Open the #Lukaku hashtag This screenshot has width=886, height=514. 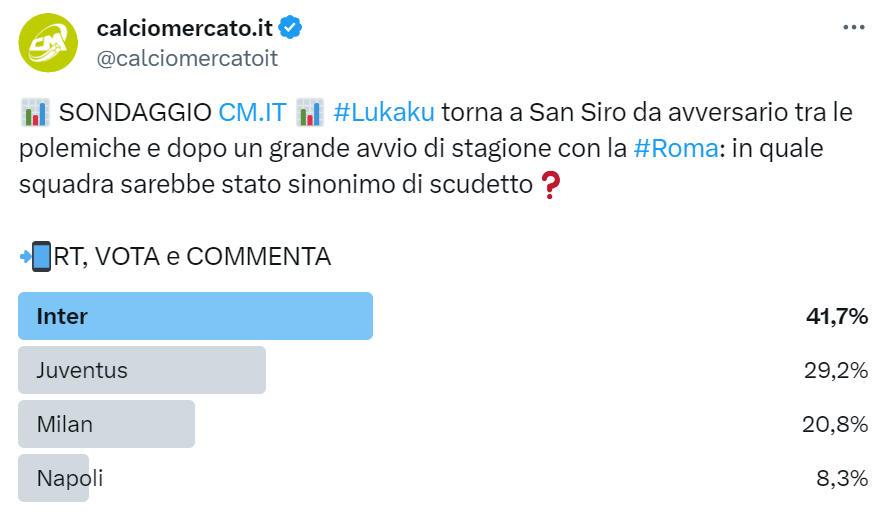click(384, 112)
